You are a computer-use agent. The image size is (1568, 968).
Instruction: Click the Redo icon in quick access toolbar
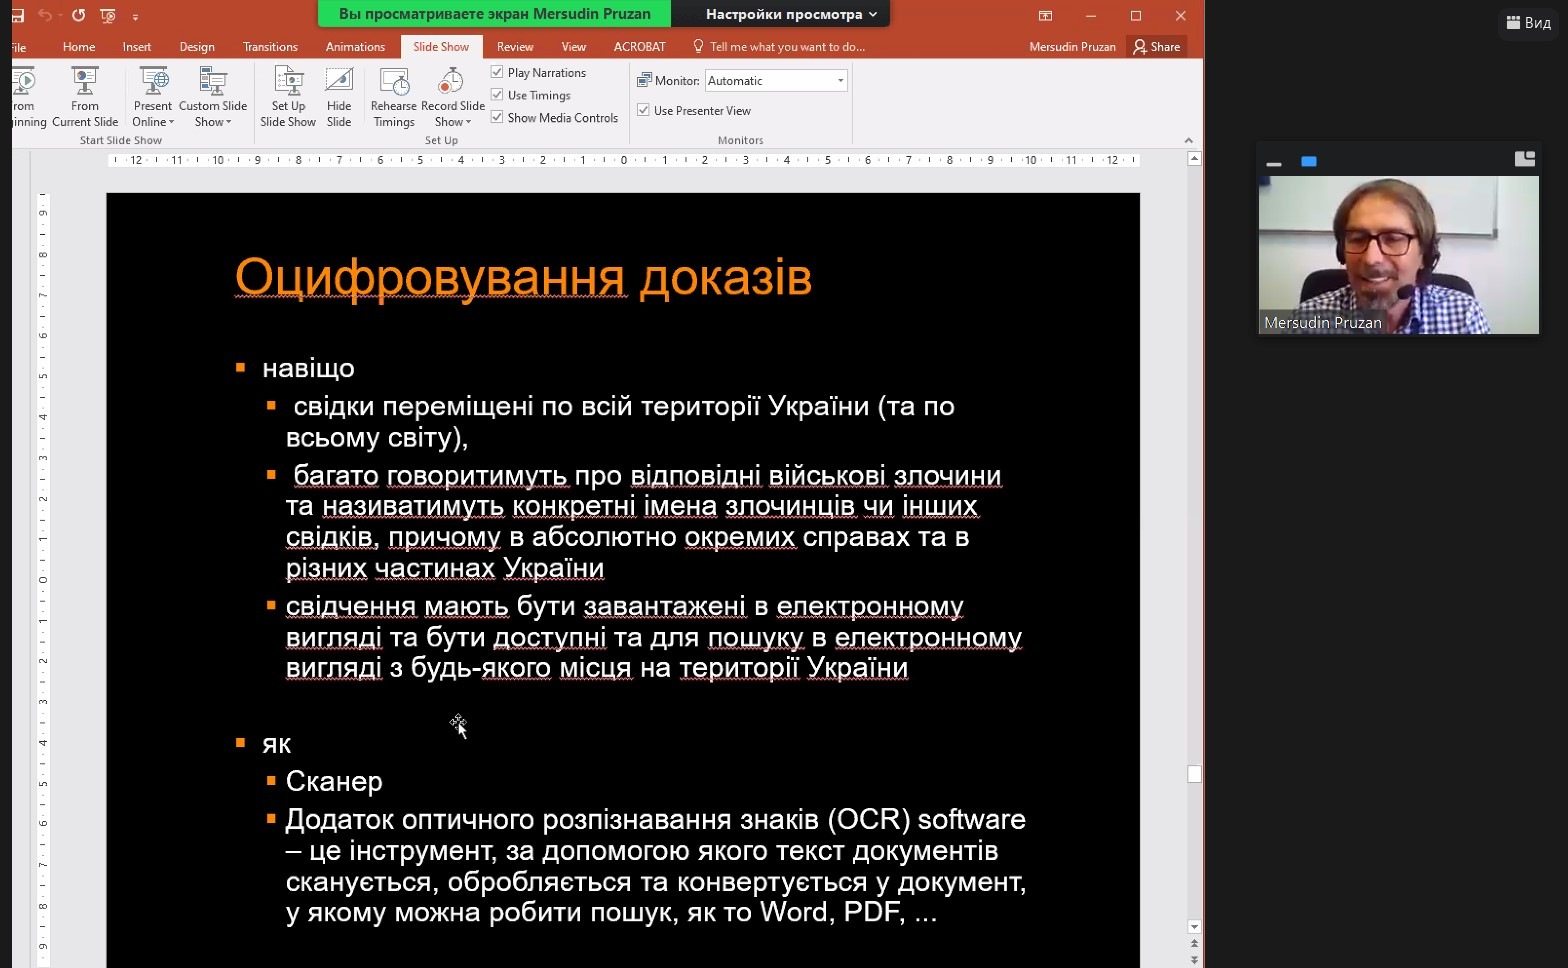[x=78, y=15]
